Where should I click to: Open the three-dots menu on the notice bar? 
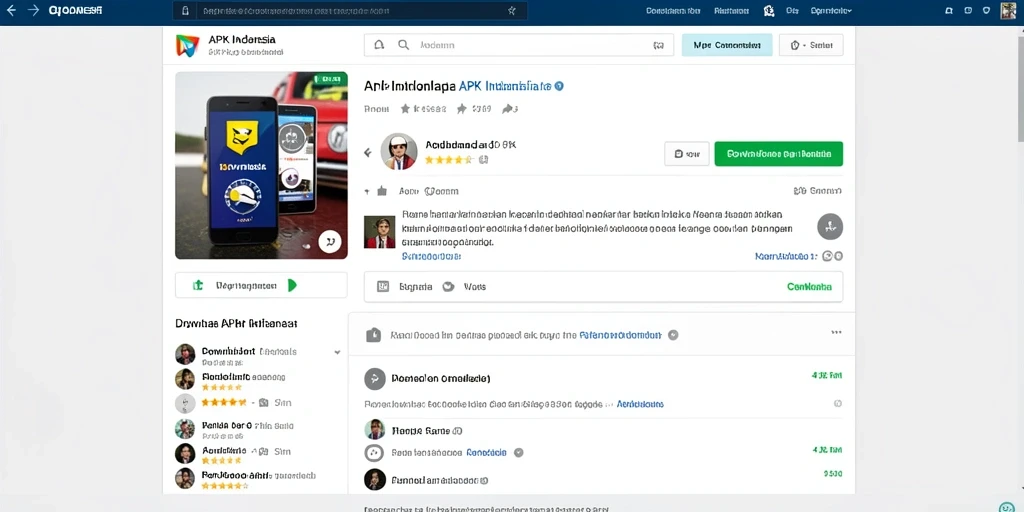[836, 332]
